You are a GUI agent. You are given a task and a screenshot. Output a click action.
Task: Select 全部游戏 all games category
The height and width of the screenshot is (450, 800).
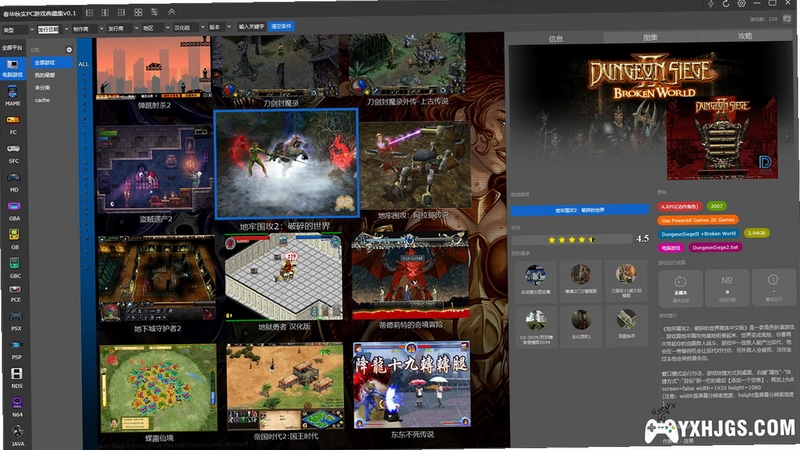[51, 62]
